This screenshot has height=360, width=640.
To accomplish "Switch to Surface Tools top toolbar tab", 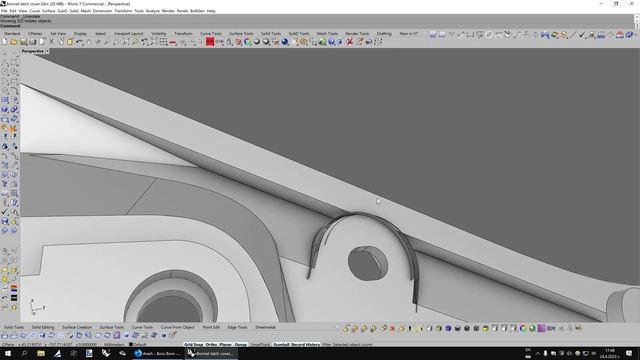I will pos(241,33).
